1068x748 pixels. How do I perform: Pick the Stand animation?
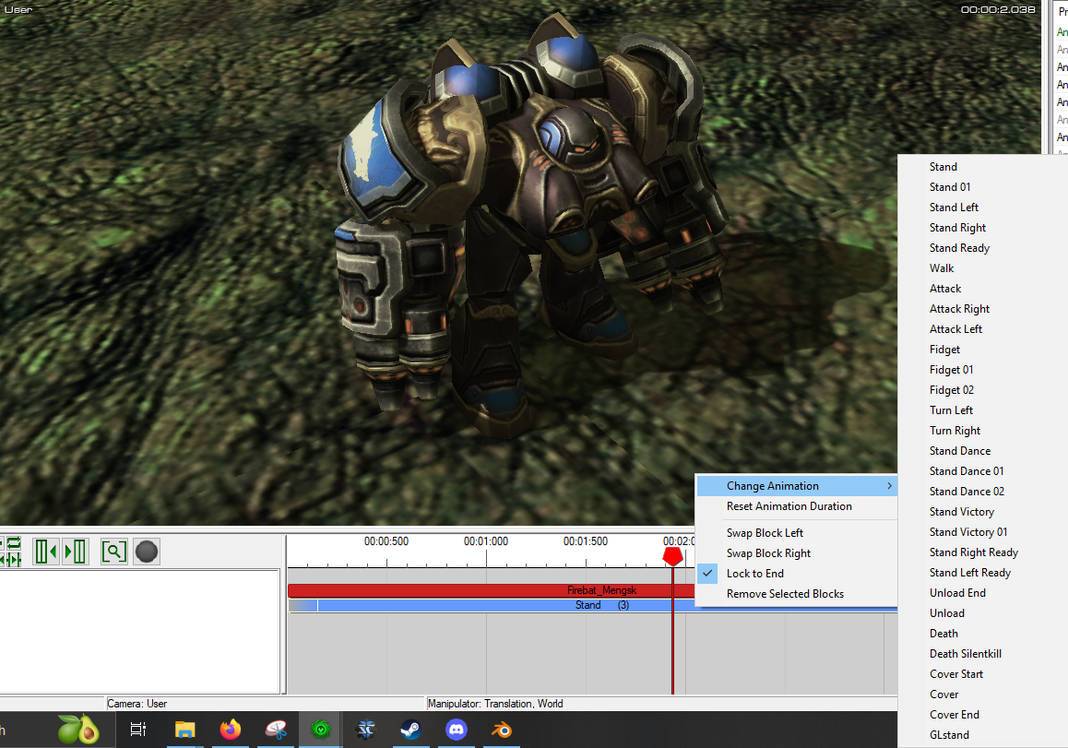943,167
